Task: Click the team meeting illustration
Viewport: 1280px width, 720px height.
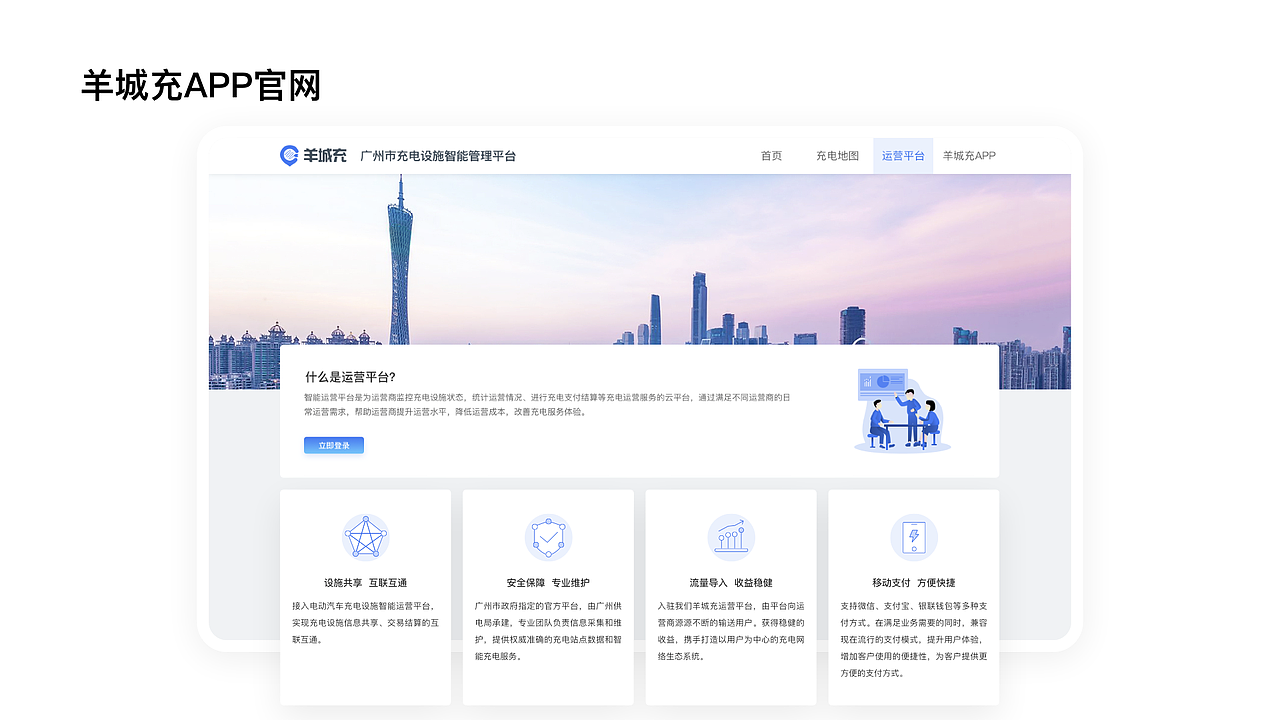Action: point(902,410)
